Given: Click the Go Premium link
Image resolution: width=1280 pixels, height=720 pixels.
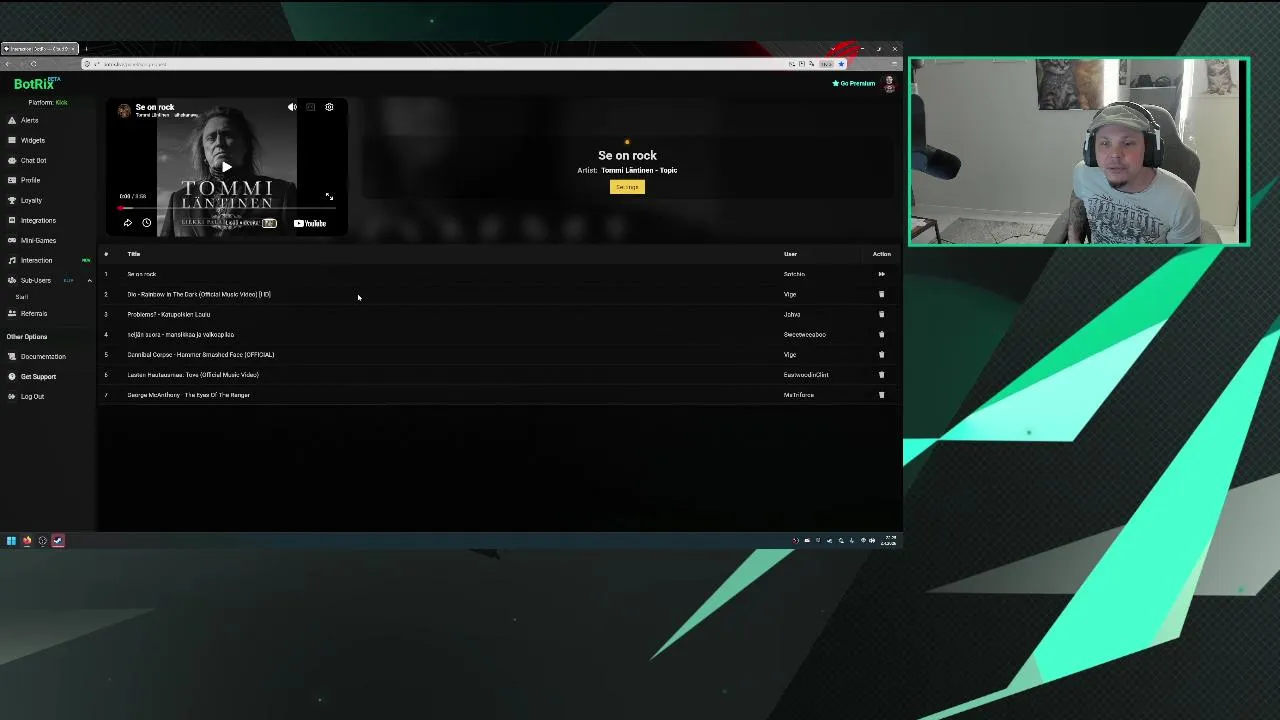Looking at the screenshot, I should coord(854,83).
